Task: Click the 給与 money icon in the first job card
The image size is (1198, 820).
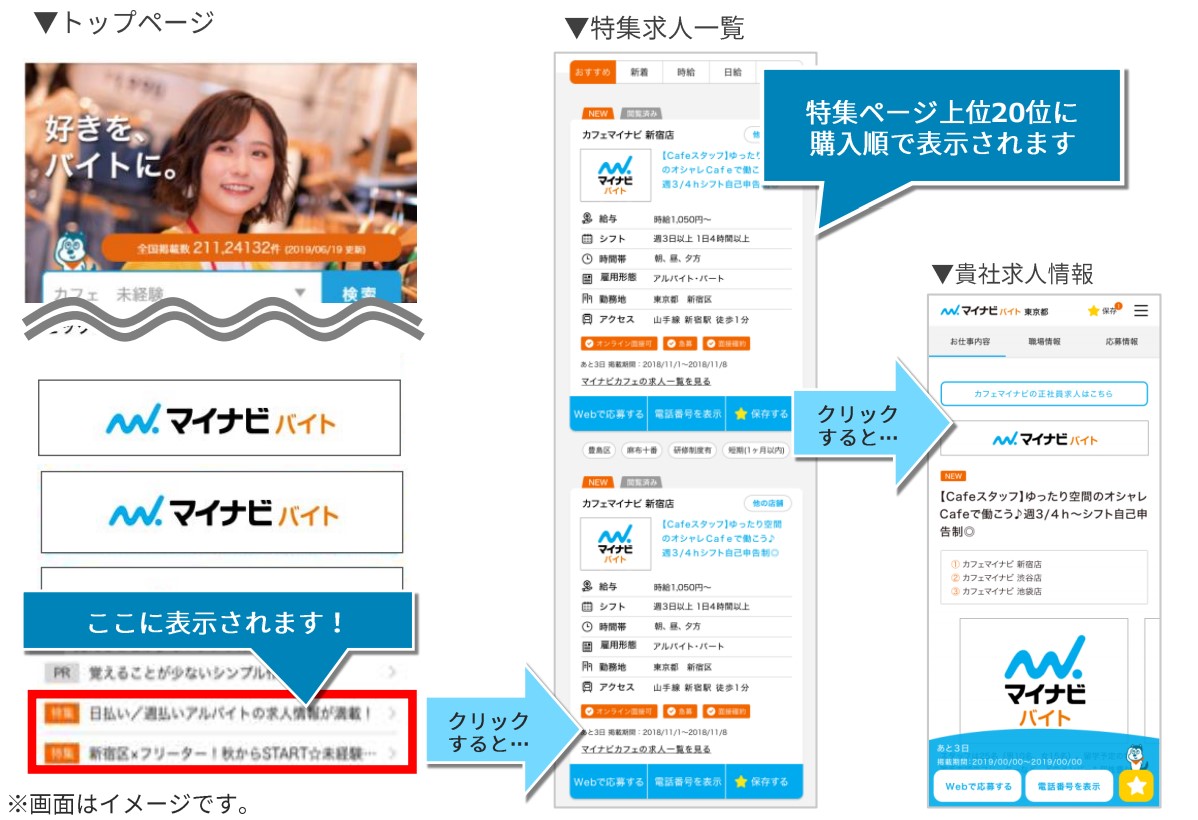Action: tap(587, 219)
